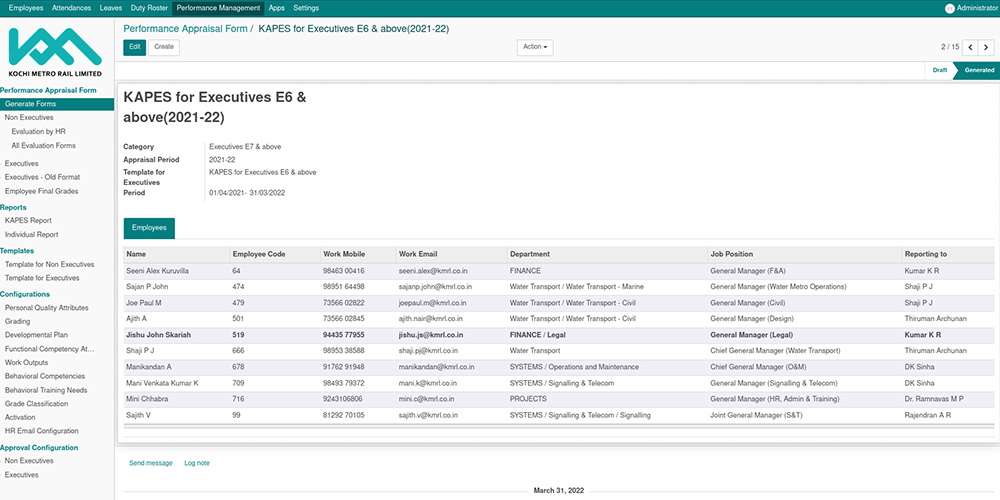Open Template for Executives sidebar item
1000x500 pixels.
point(42,277)
